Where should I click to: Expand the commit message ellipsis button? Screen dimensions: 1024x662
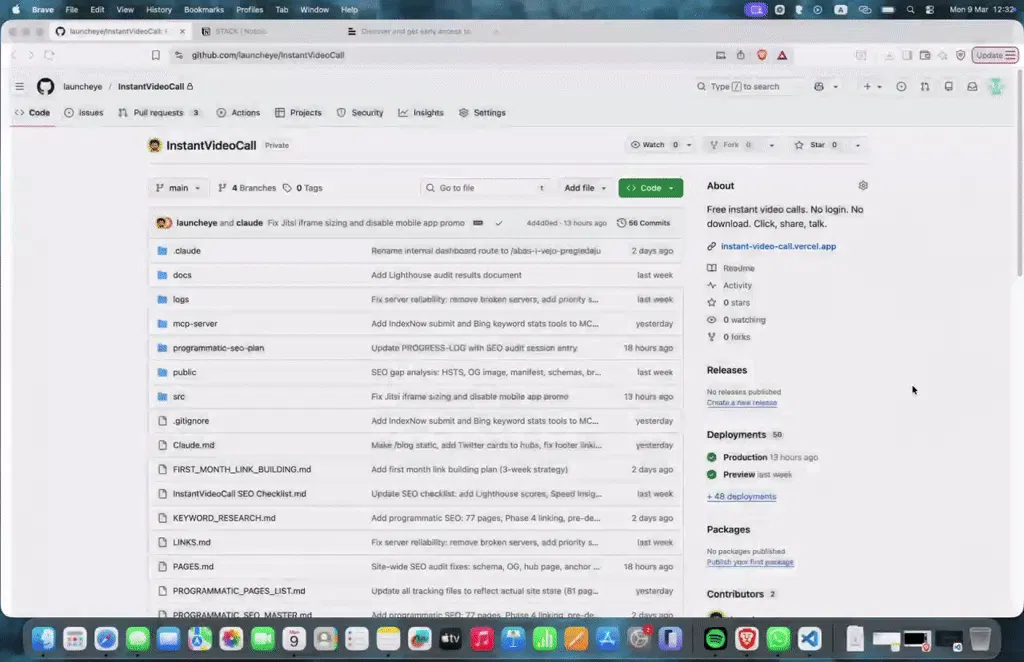478,223
